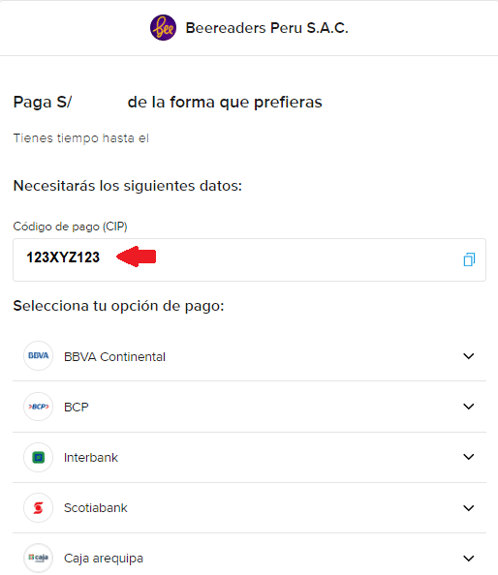Expand the BCP option chevron
Image resolution: width=498 pixels, height=575 pixels.
(469, 406)
